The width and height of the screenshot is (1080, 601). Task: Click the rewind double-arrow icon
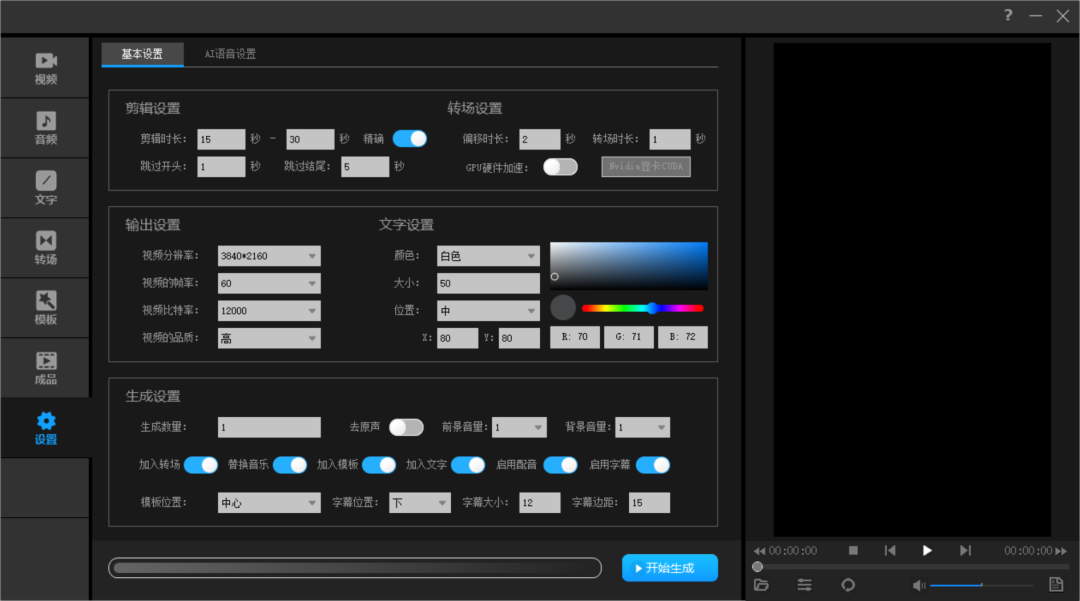pos(760,551)
